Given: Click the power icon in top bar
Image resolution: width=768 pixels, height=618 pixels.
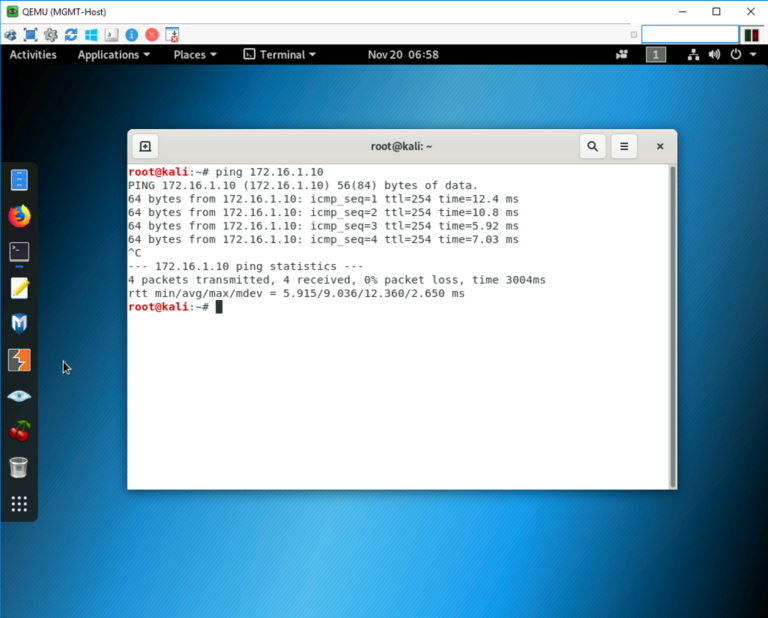Looking at the screenshot, I should (x=736, y=54).
